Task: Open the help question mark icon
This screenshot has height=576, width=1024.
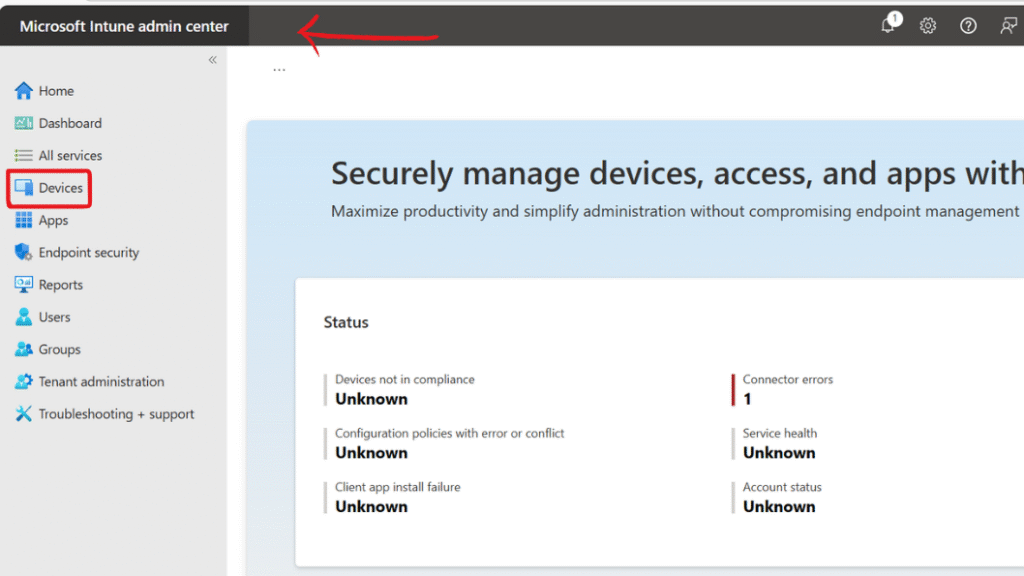Action: pyautogui.click(x=968, y=25)
